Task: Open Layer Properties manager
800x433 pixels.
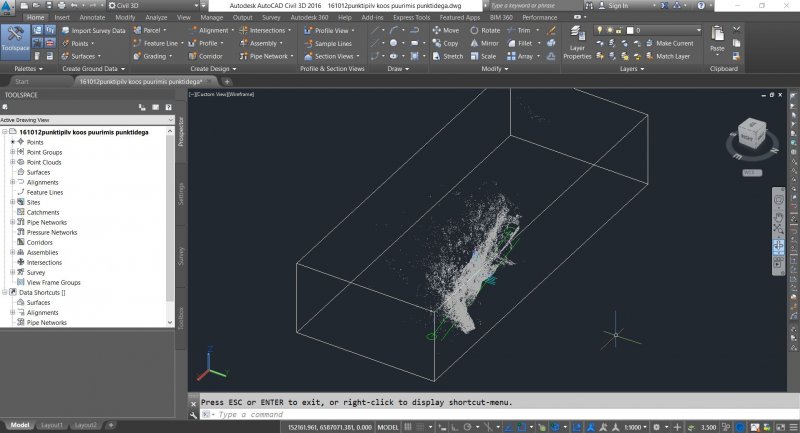Action: coord(577,43)
